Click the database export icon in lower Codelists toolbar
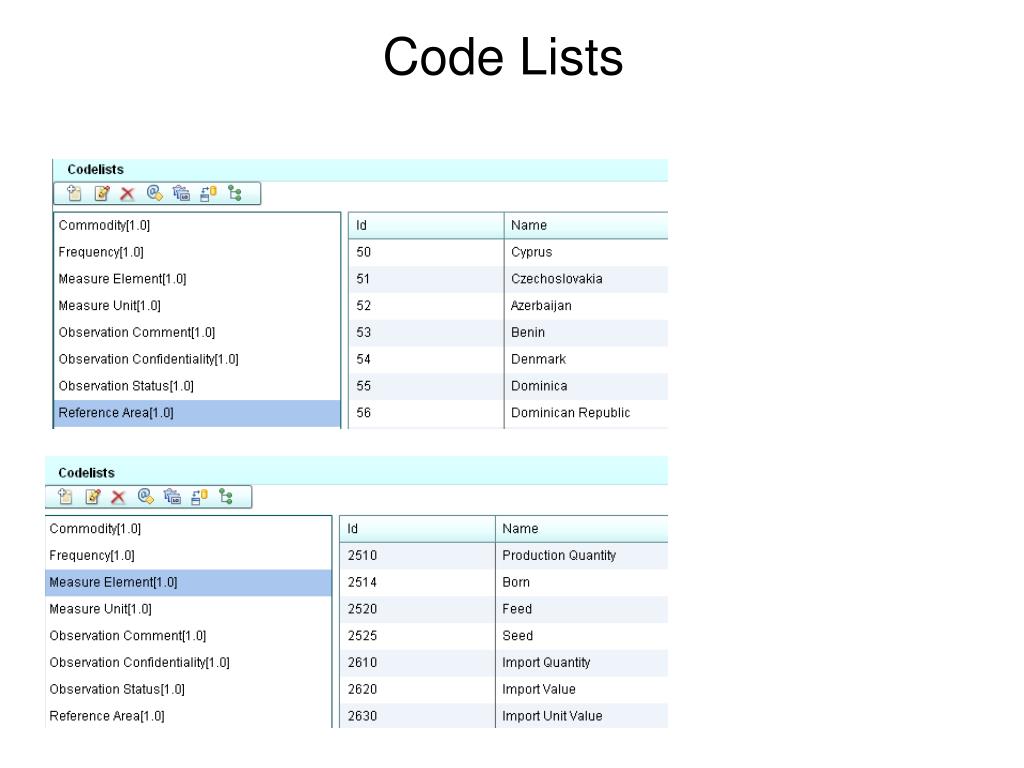Screen dimensions: 1024x768 [x=199, y=497]
